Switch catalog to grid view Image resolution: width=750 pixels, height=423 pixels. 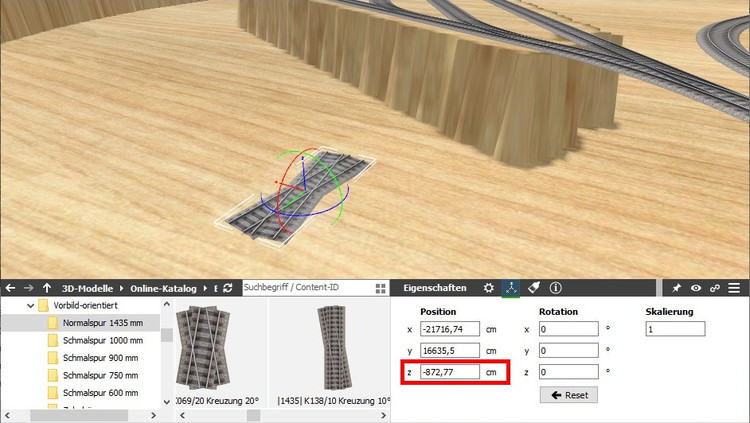coord(380,288)
